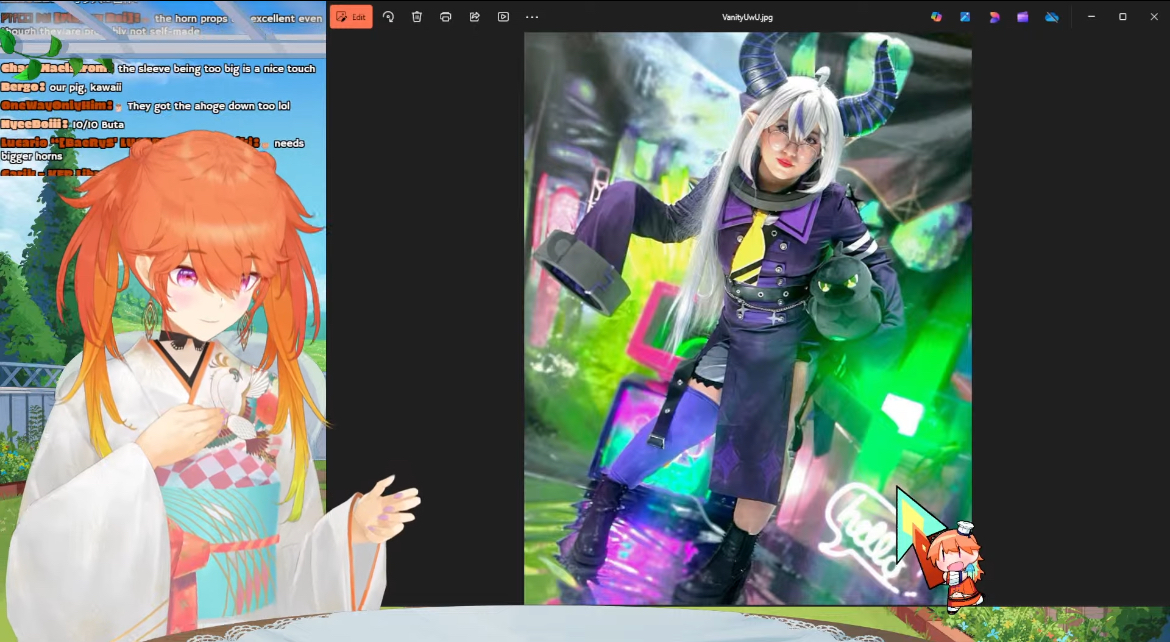Close the Photos window
The image size is (1170, 642).
point(1154,16)
